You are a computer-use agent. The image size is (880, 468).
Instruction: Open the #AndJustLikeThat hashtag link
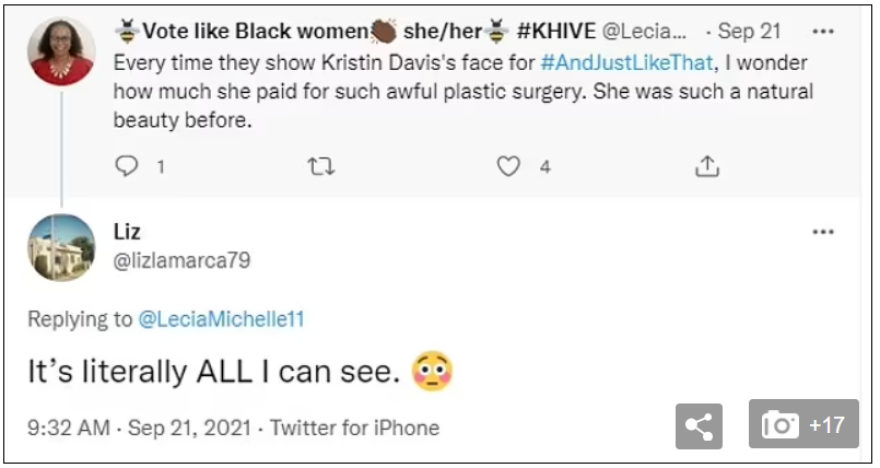coord(627,62)
